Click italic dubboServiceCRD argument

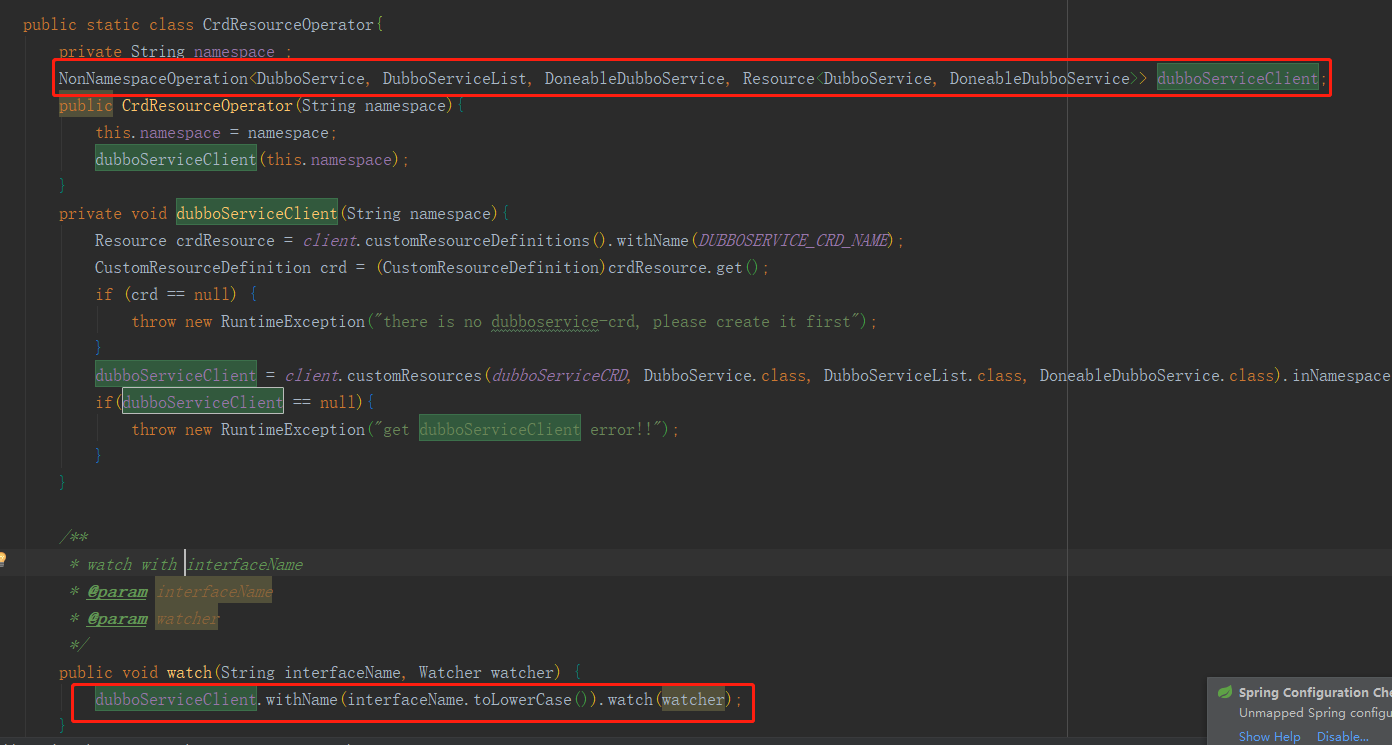click(x=560, y=375)
